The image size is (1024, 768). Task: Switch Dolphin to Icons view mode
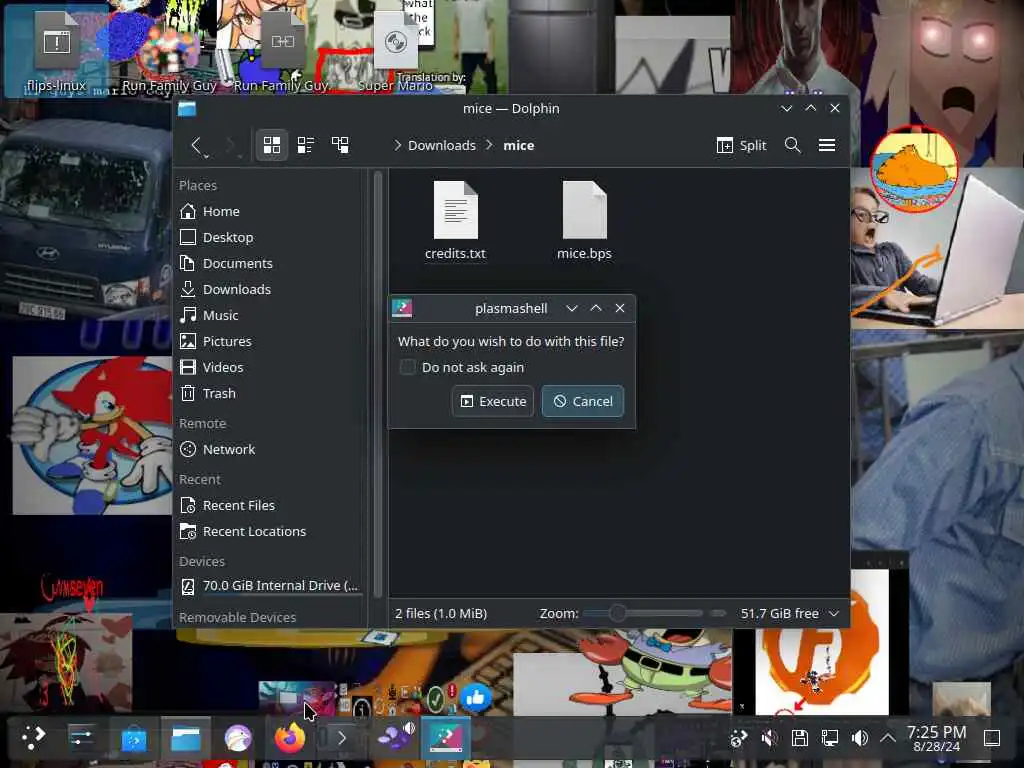(x=272, y=145)
